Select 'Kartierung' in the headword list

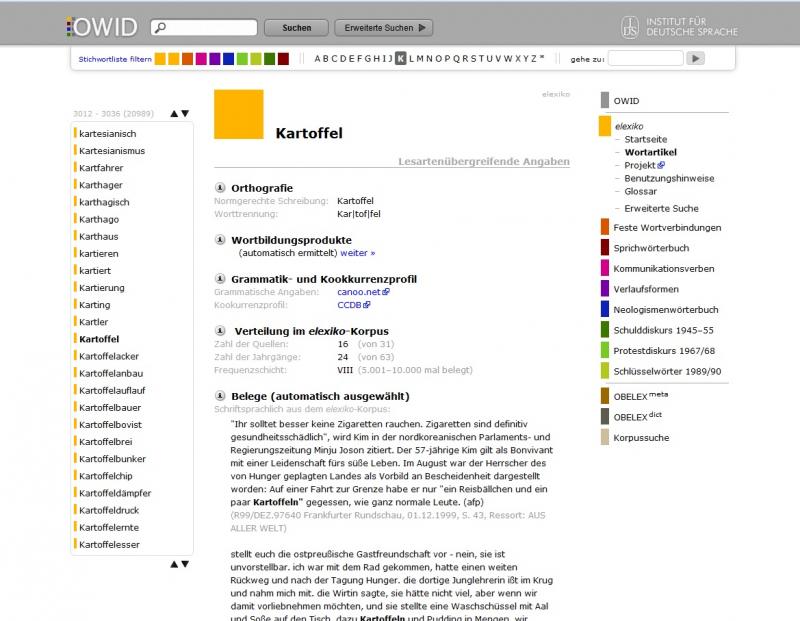click(x=102, y=288)
